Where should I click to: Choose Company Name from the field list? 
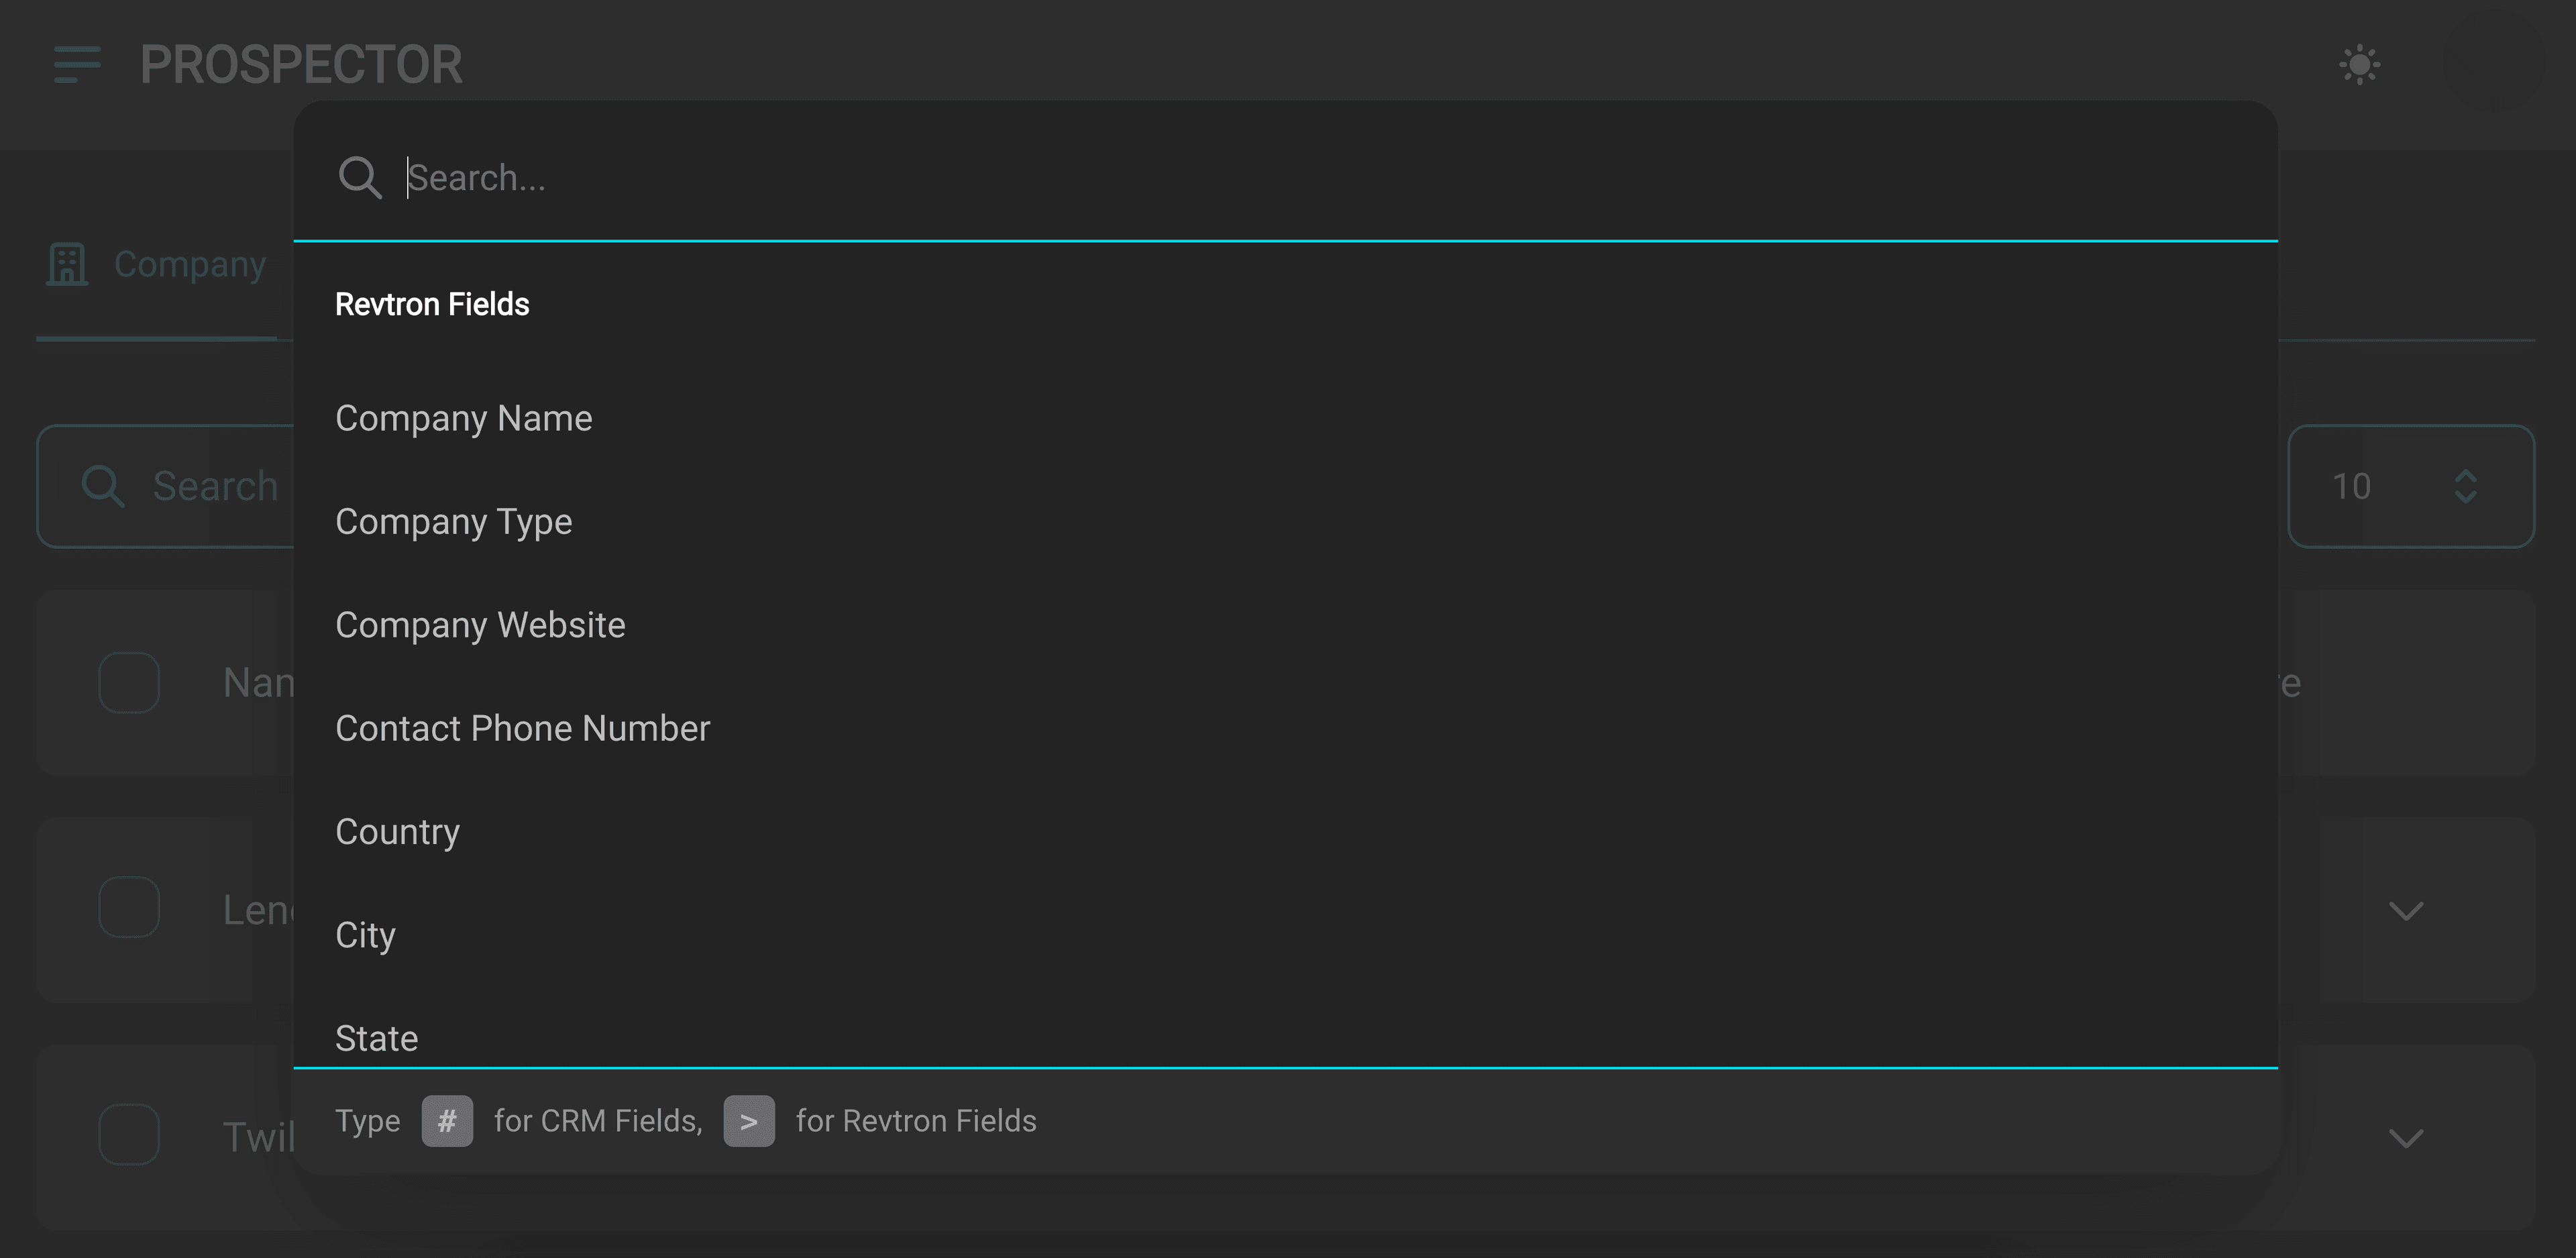point(463,418)
